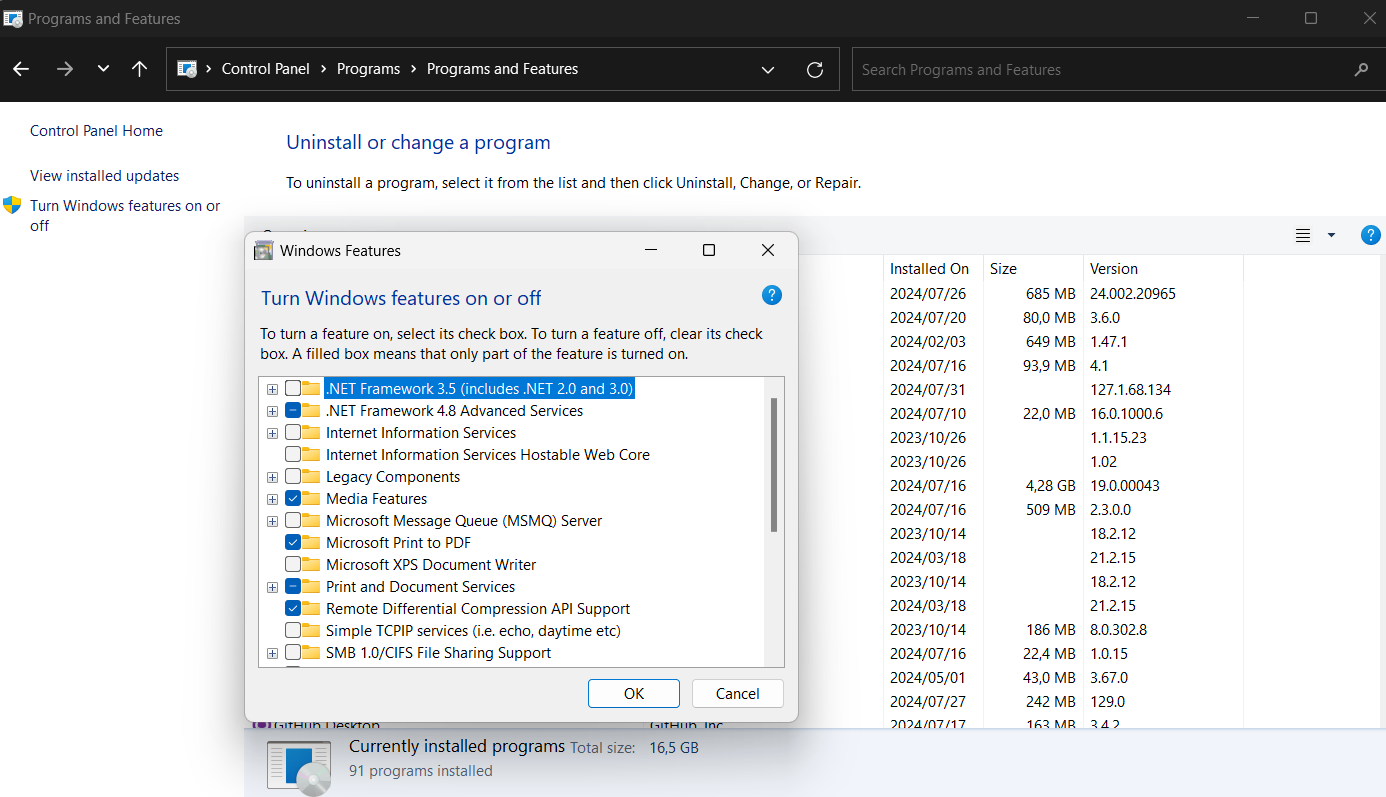
Task: Expand Microsoft Message Queue Server node
Action: tap(272, 521)
